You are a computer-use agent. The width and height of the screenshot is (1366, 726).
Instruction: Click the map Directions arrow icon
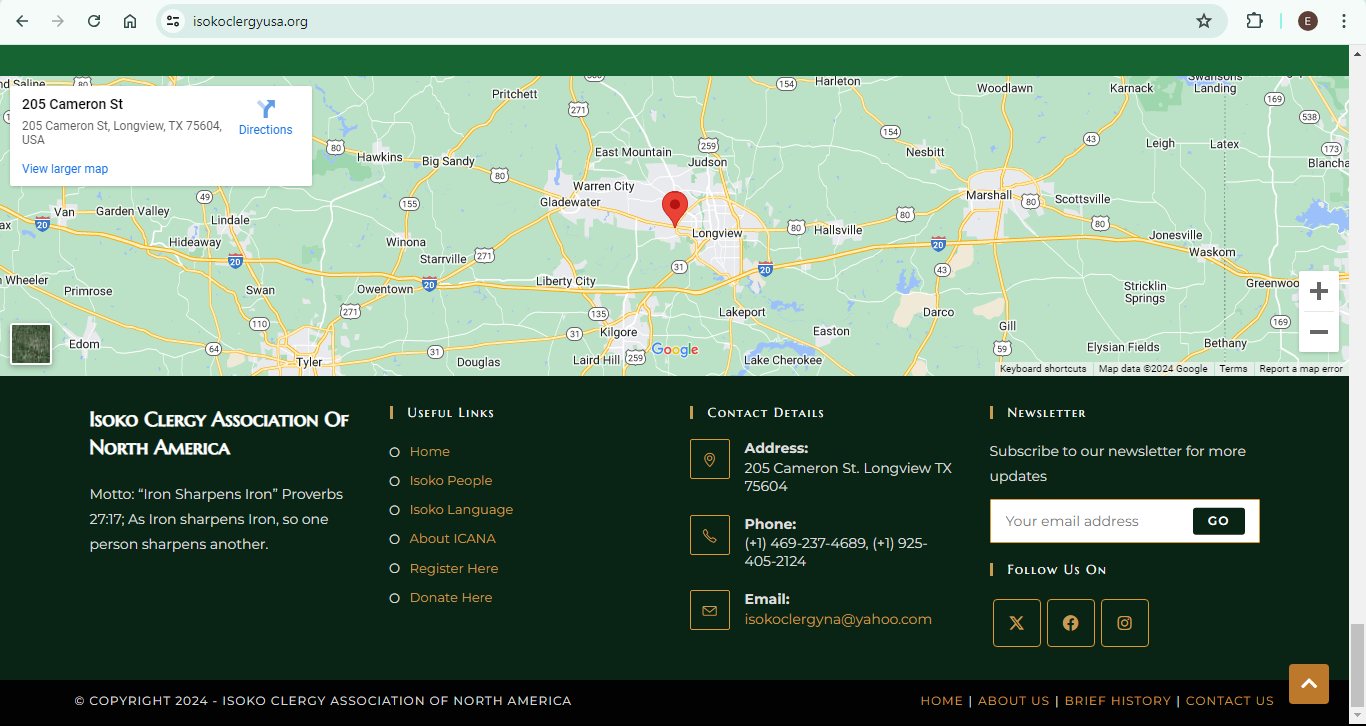[x=266, y=110]
